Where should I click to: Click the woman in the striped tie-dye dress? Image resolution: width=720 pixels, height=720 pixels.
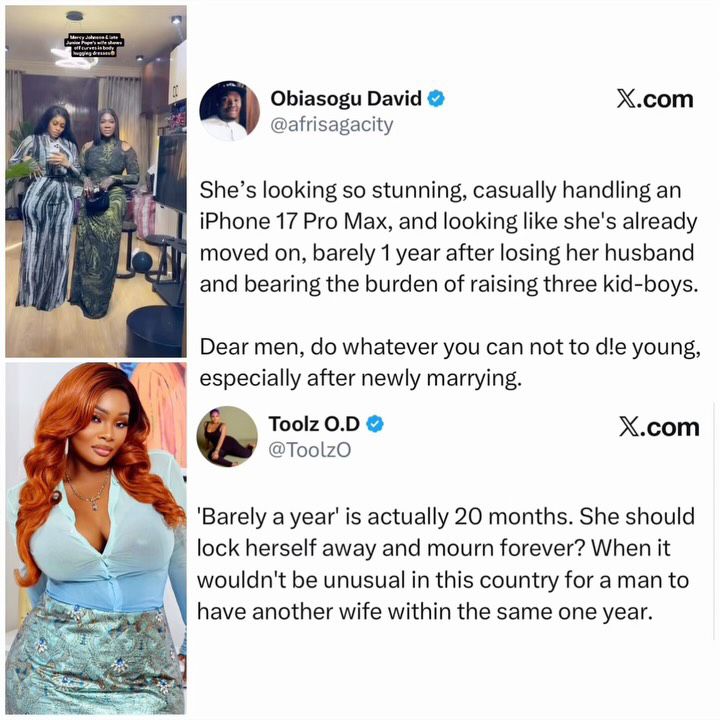[46, 207]
